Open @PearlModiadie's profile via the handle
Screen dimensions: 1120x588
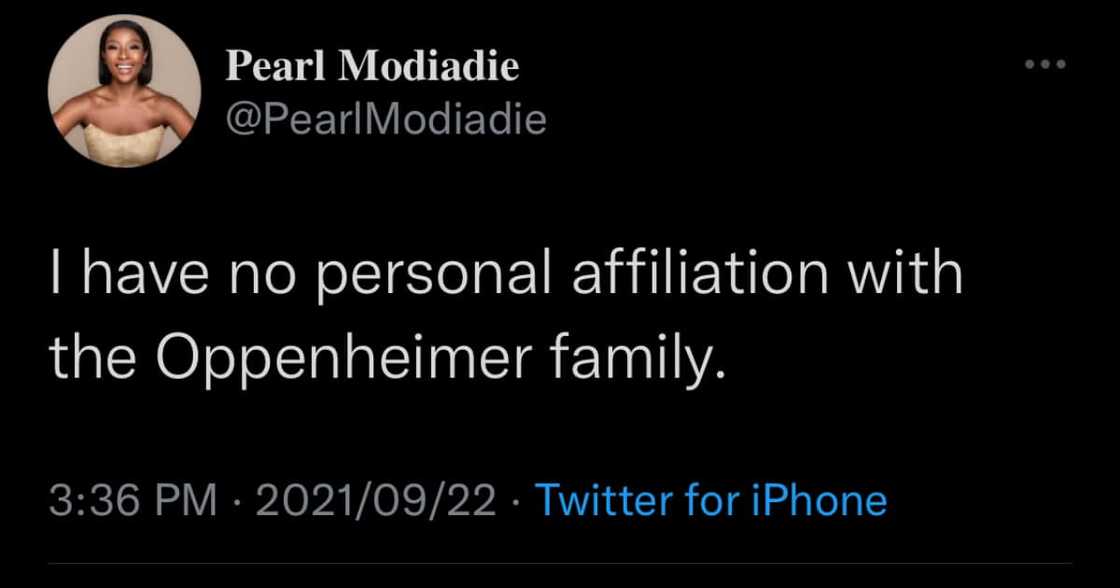click(387, 118)
